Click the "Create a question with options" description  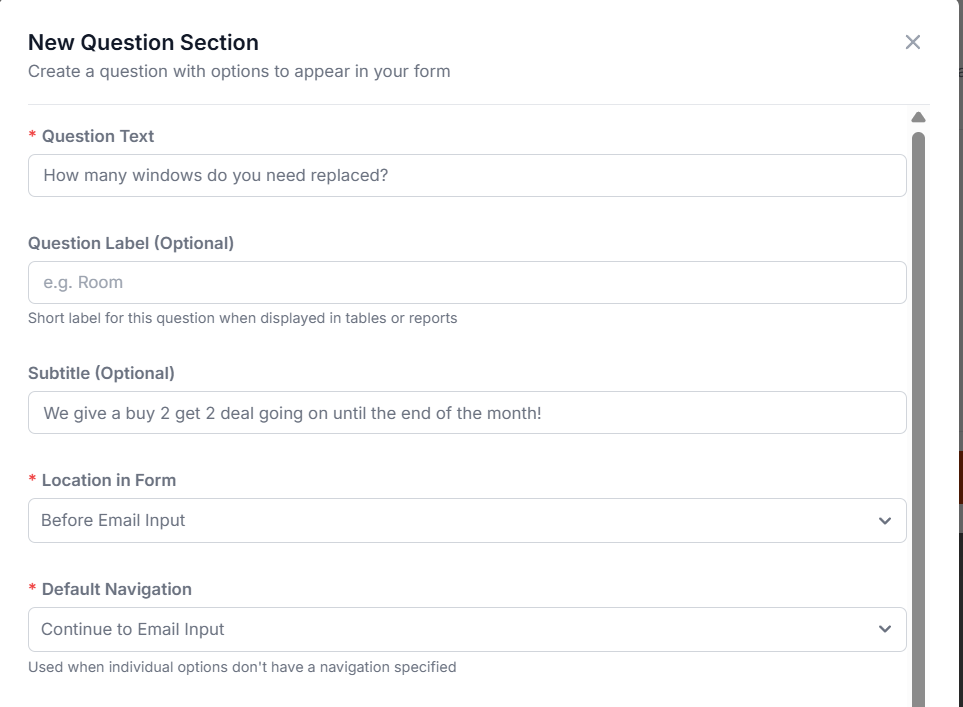point(239,71)
